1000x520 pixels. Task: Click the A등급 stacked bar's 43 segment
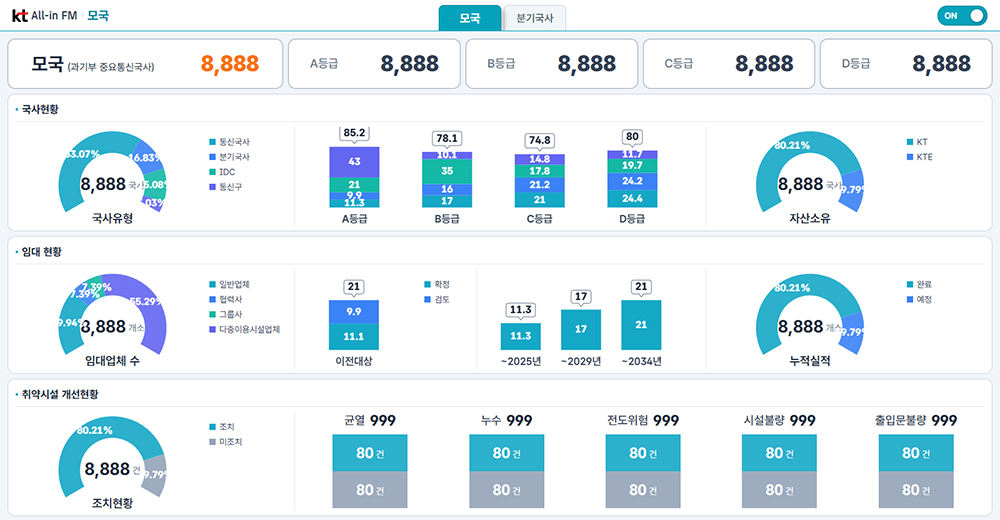[354, 161]
